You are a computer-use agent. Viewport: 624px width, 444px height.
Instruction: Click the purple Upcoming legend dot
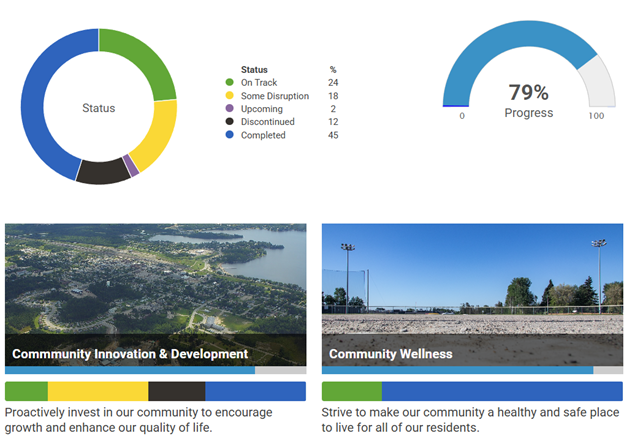[x=230, y=109]
